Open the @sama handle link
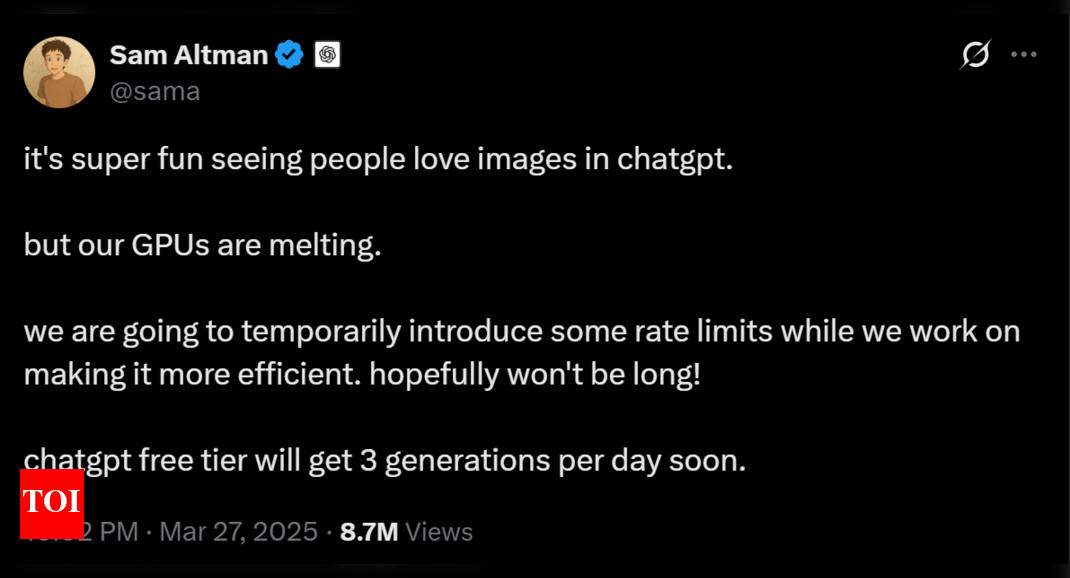Viewport: 1070px width, 578px height. click(x=155, y=91)
